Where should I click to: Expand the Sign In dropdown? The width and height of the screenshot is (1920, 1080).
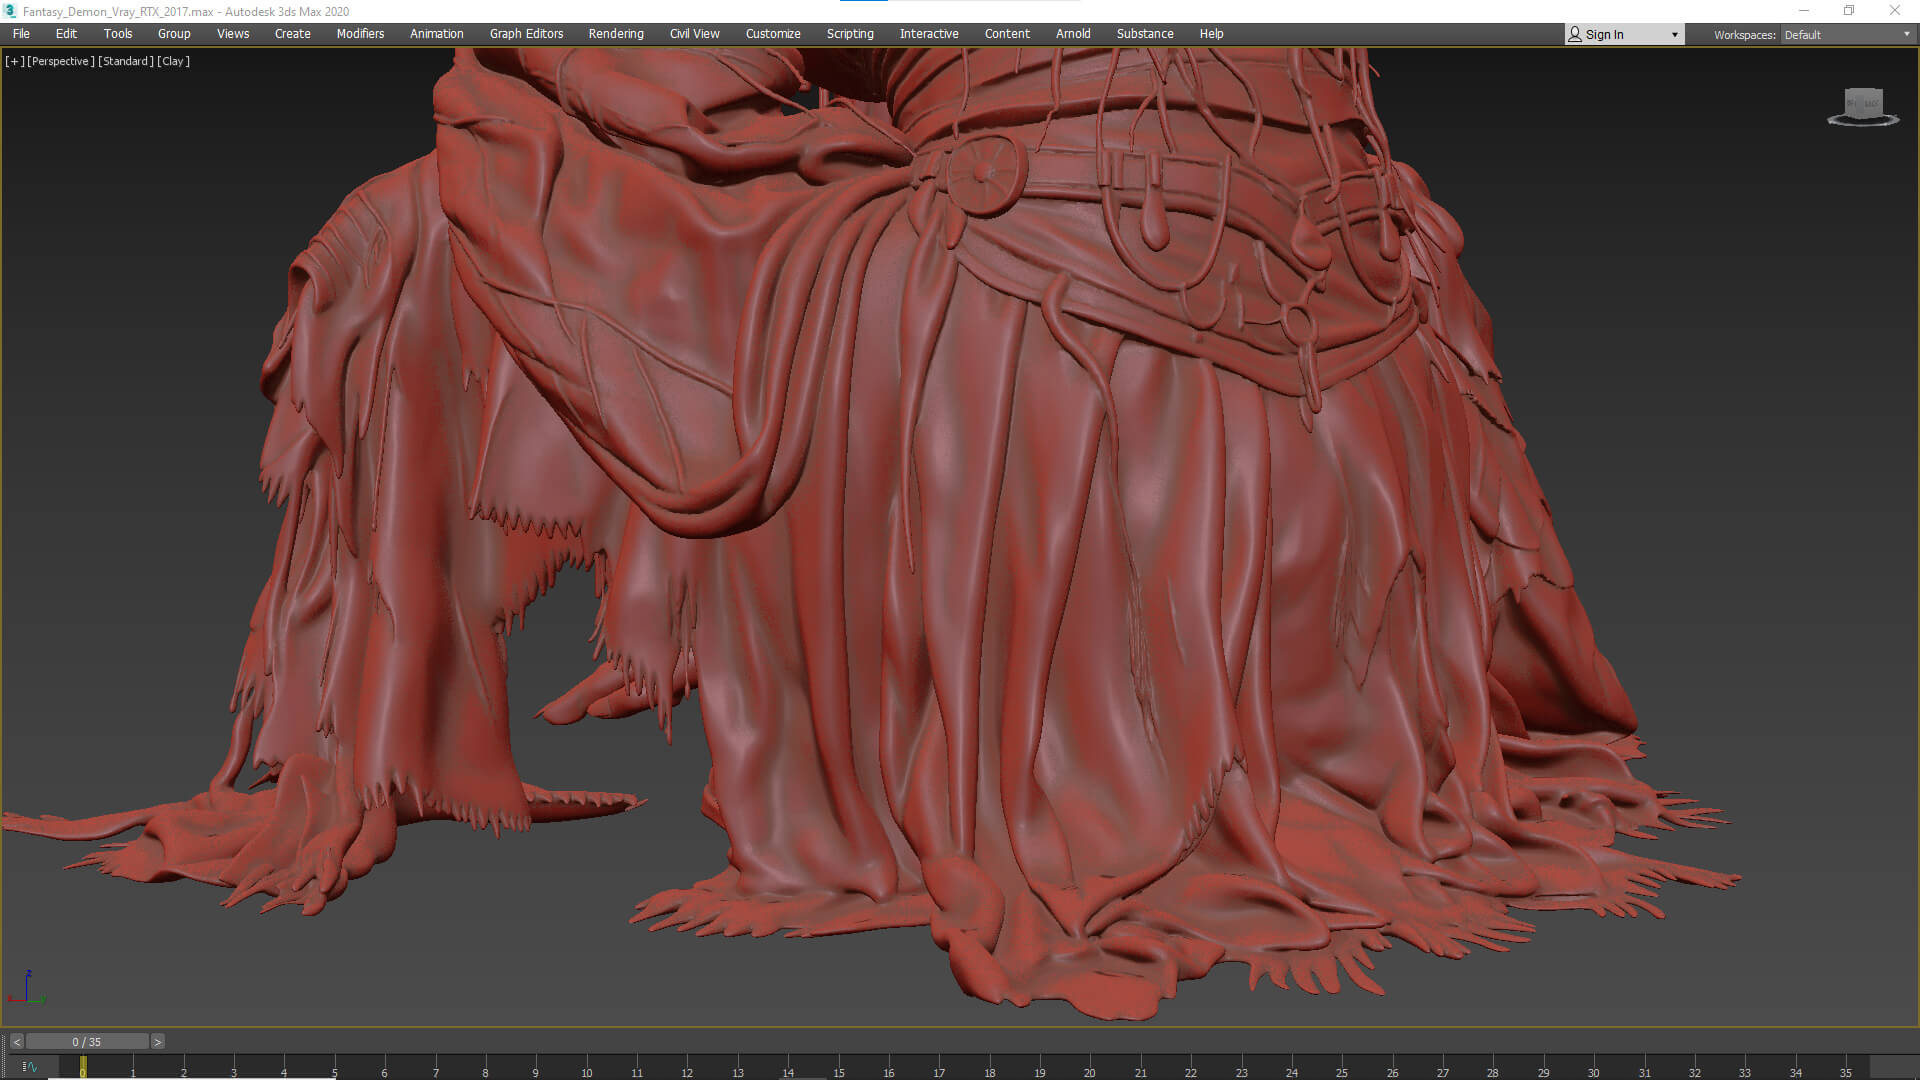(1675, 35)
